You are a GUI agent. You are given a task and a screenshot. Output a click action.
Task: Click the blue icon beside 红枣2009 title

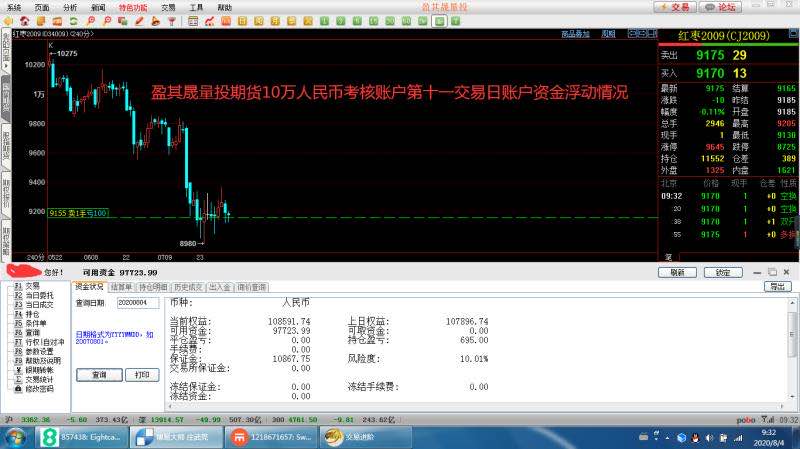coord(793,34)
